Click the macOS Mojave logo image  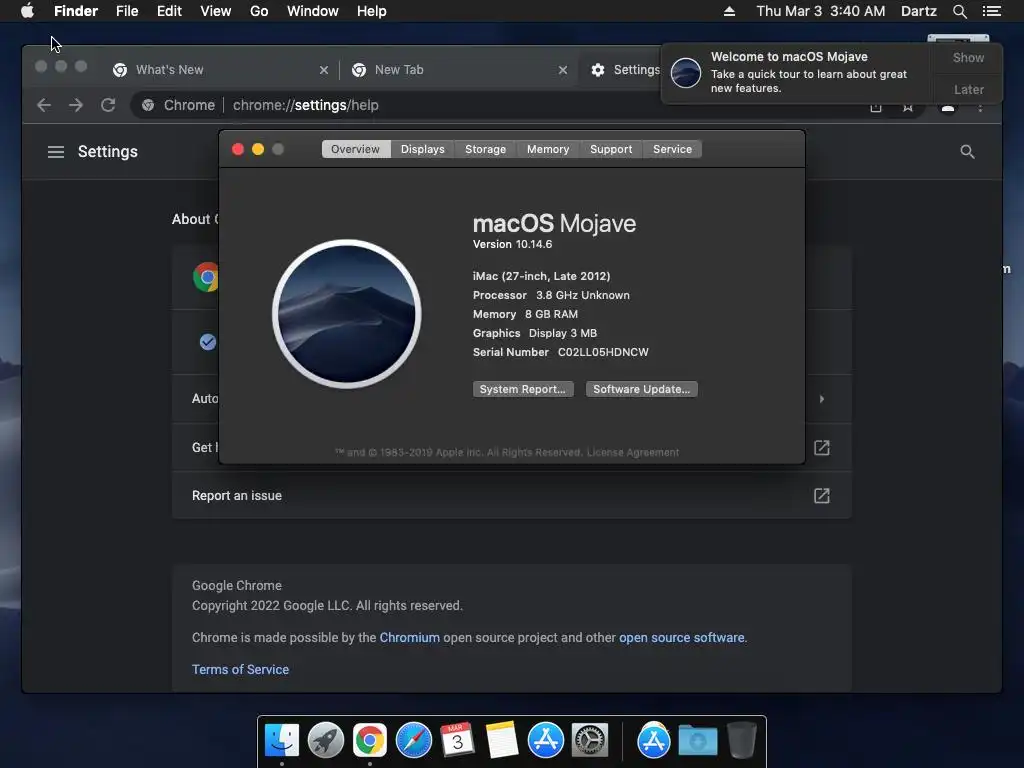pos(347,314)
